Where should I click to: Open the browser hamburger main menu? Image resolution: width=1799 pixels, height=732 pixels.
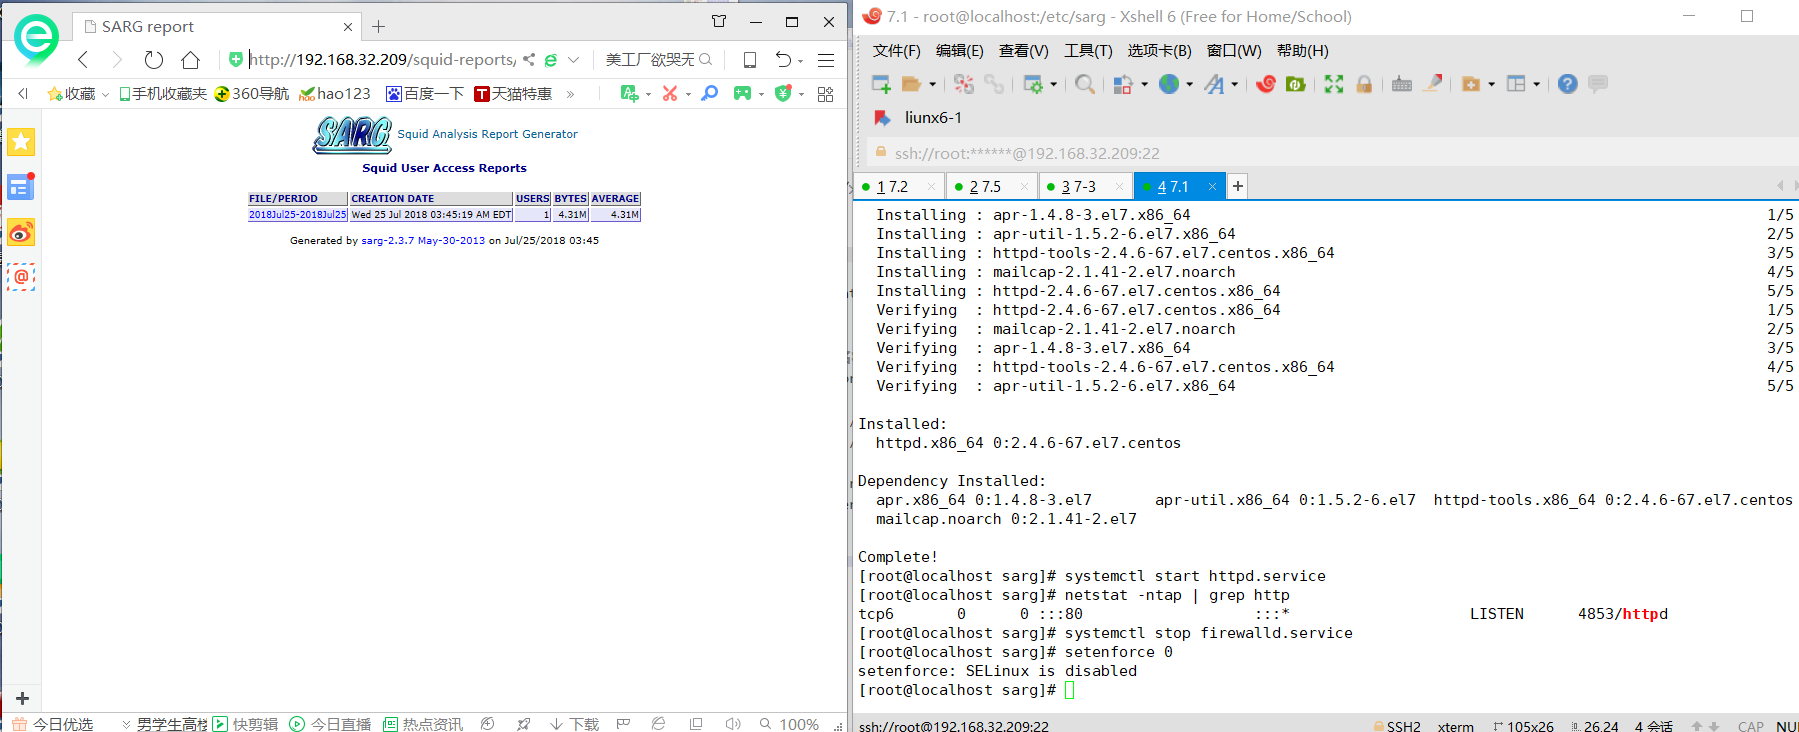tap(826, 60)
